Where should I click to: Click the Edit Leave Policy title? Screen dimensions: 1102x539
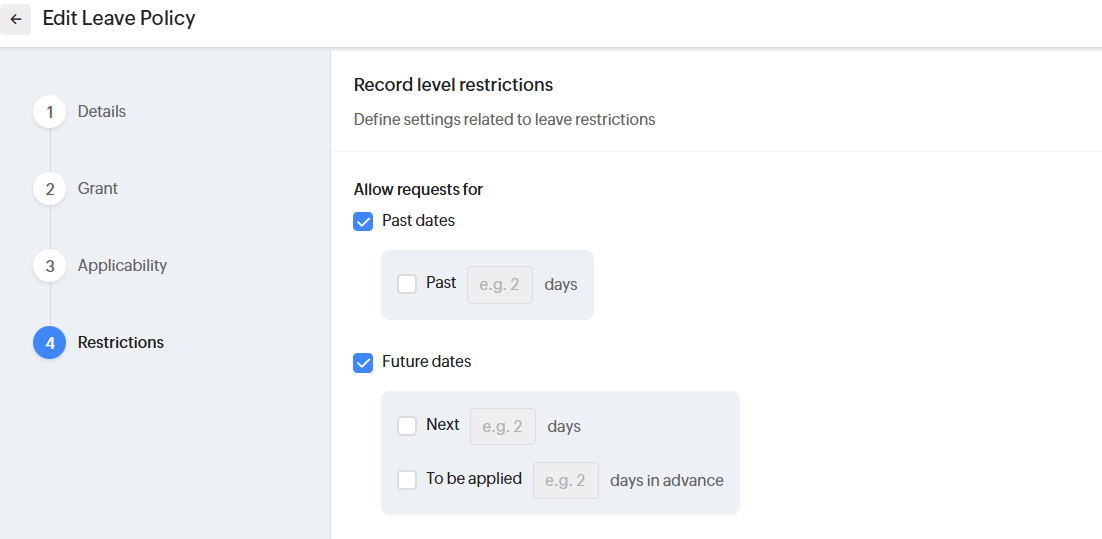coord(119,19)
